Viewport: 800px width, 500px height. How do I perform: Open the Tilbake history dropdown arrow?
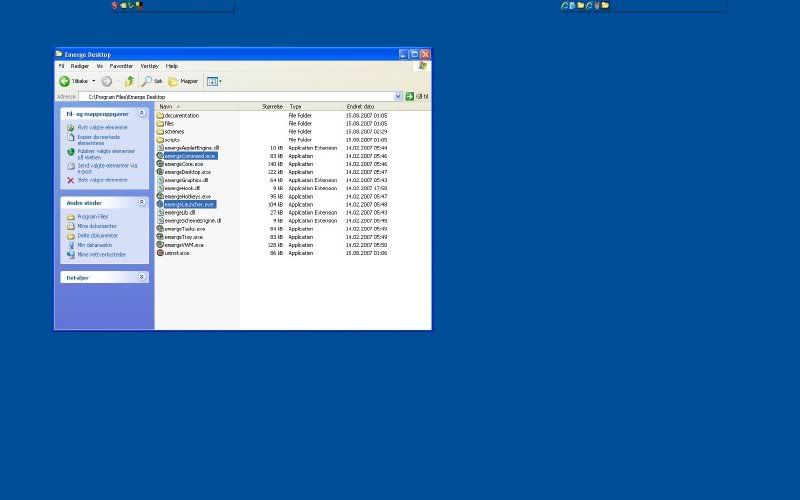[93, 81]
